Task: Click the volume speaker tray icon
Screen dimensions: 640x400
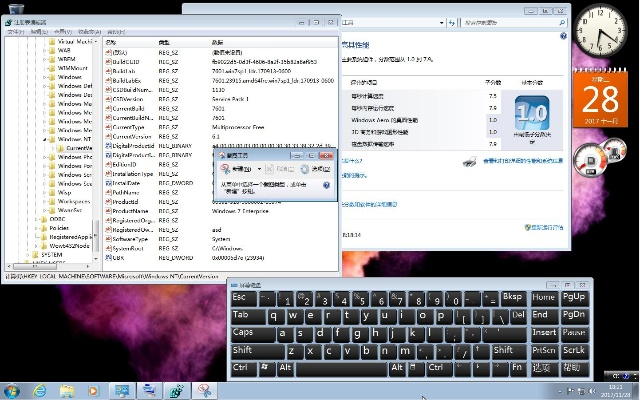Action: pyautogui.click(x=593, y=391)
